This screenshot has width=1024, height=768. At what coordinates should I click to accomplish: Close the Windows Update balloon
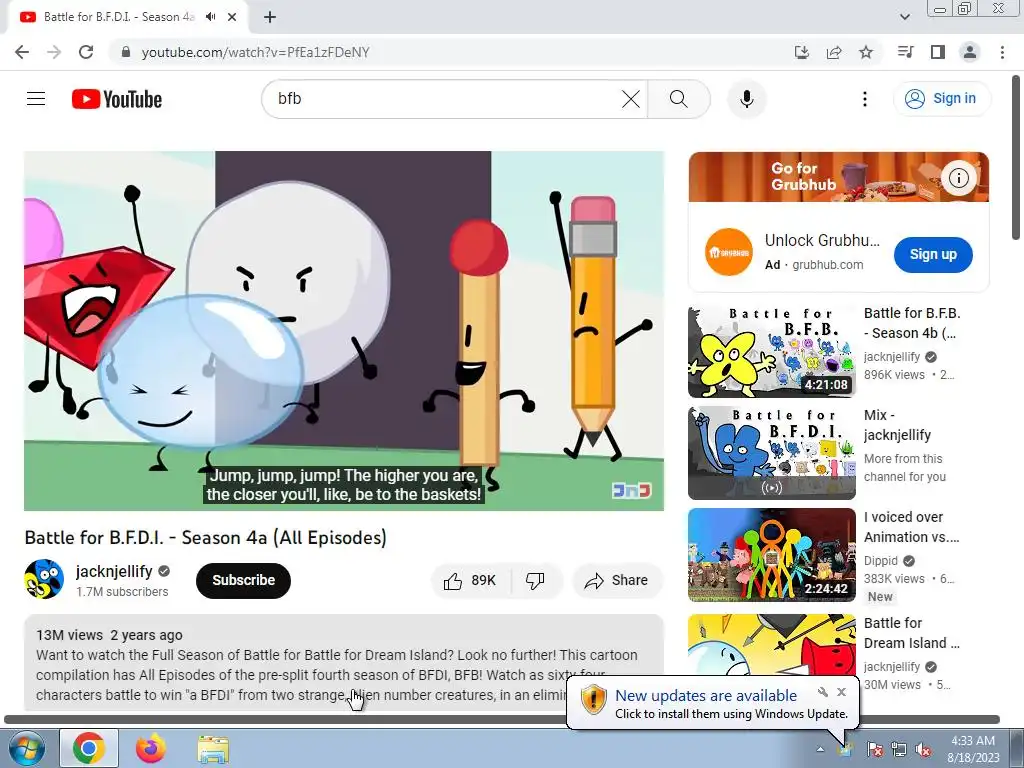point(842,692)
